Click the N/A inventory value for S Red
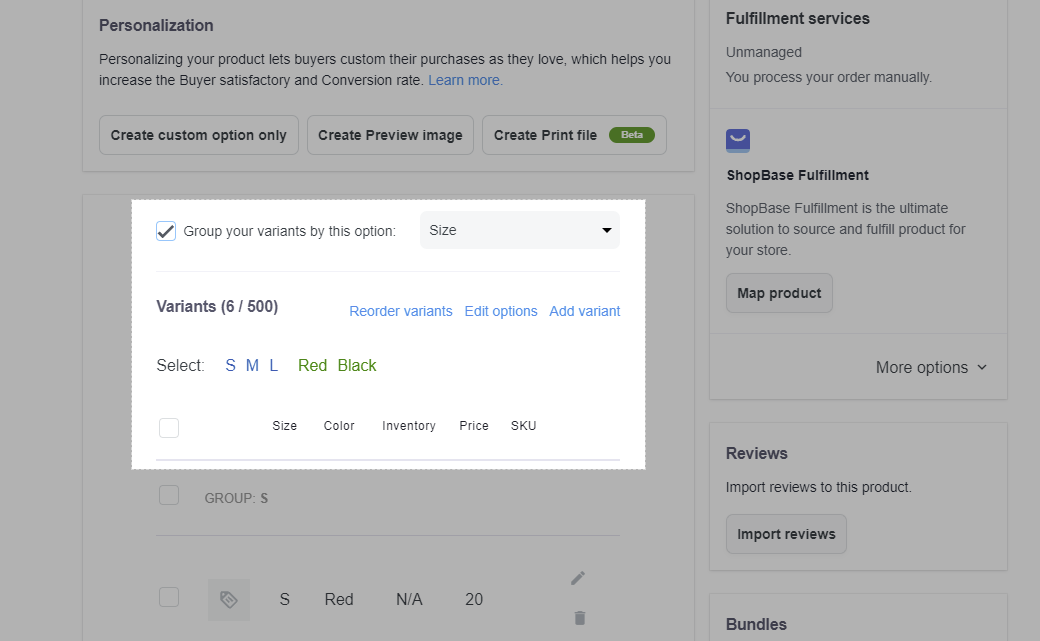1040x641 pixels. (x=409, y=599)
